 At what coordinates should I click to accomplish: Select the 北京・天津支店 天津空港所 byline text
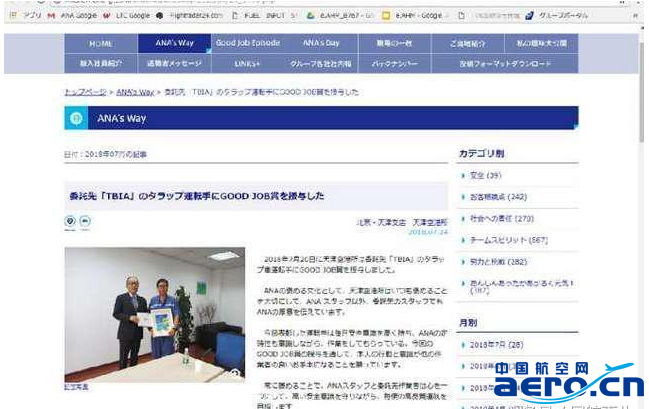[402, 222]
